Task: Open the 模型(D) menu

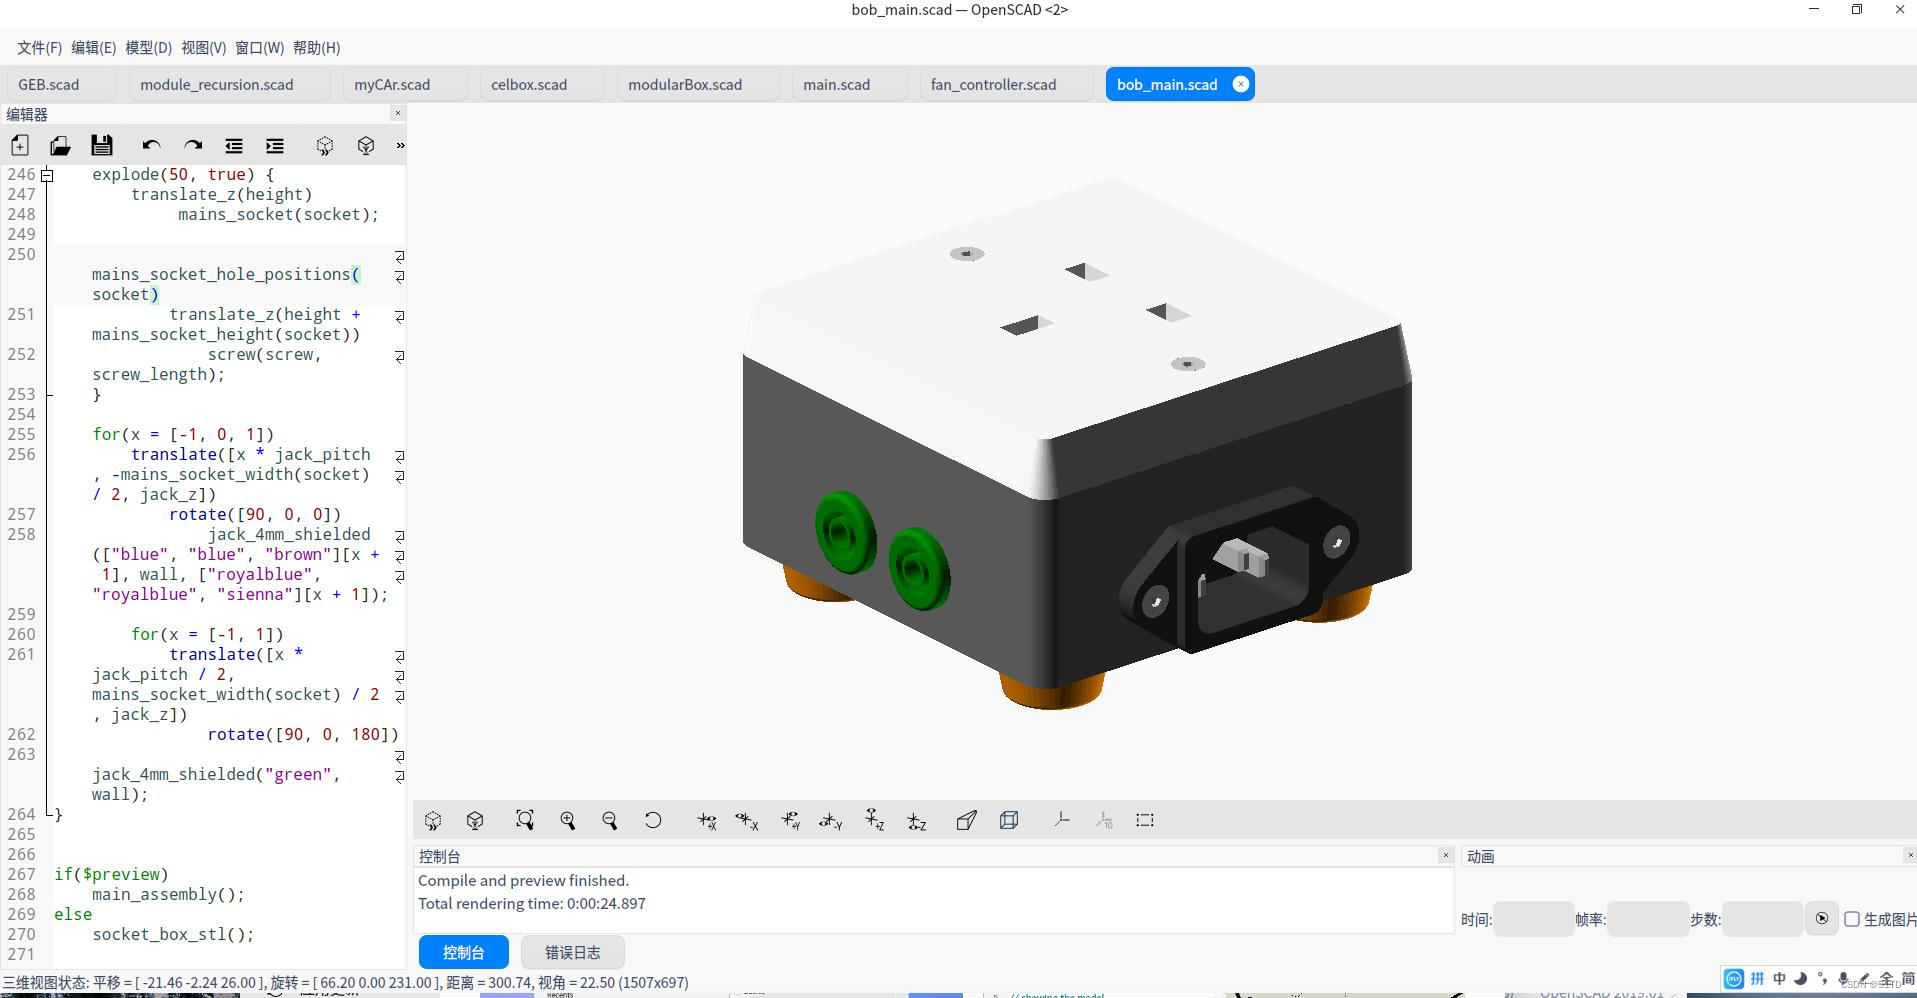Action: coord(148,47)
